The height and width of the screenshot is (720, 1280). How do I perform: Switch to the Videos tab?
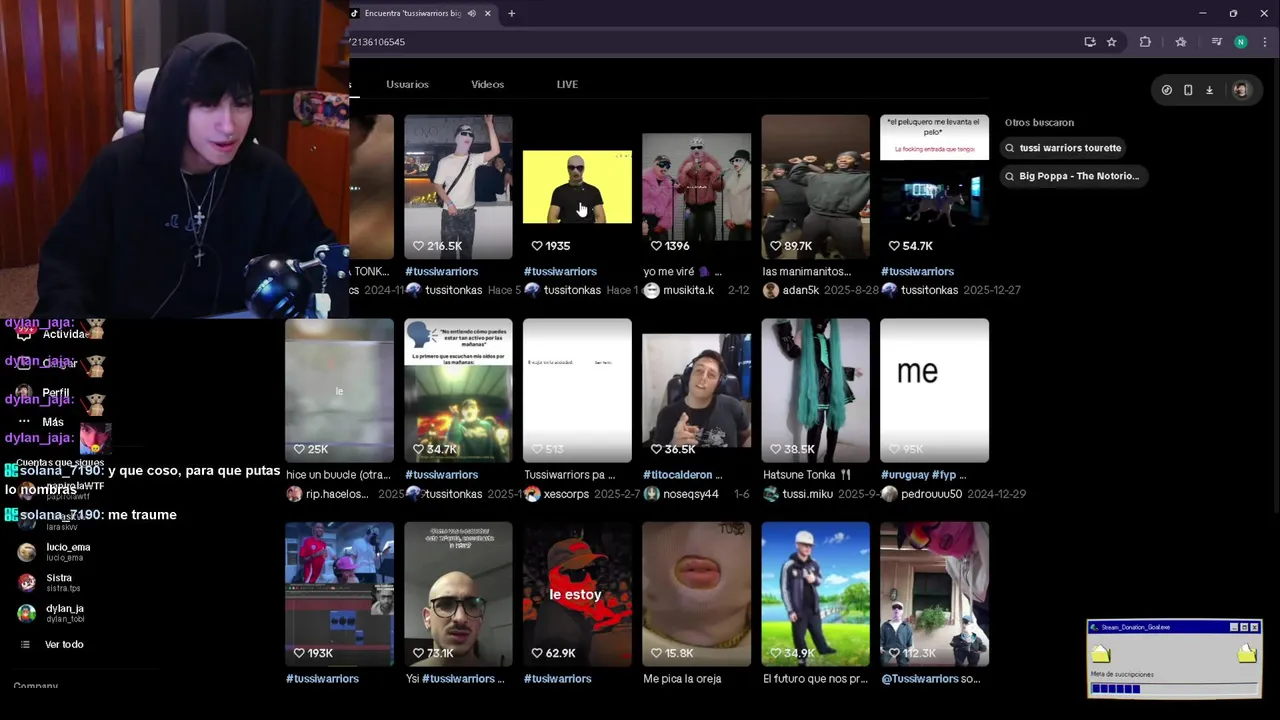point(488,84)
